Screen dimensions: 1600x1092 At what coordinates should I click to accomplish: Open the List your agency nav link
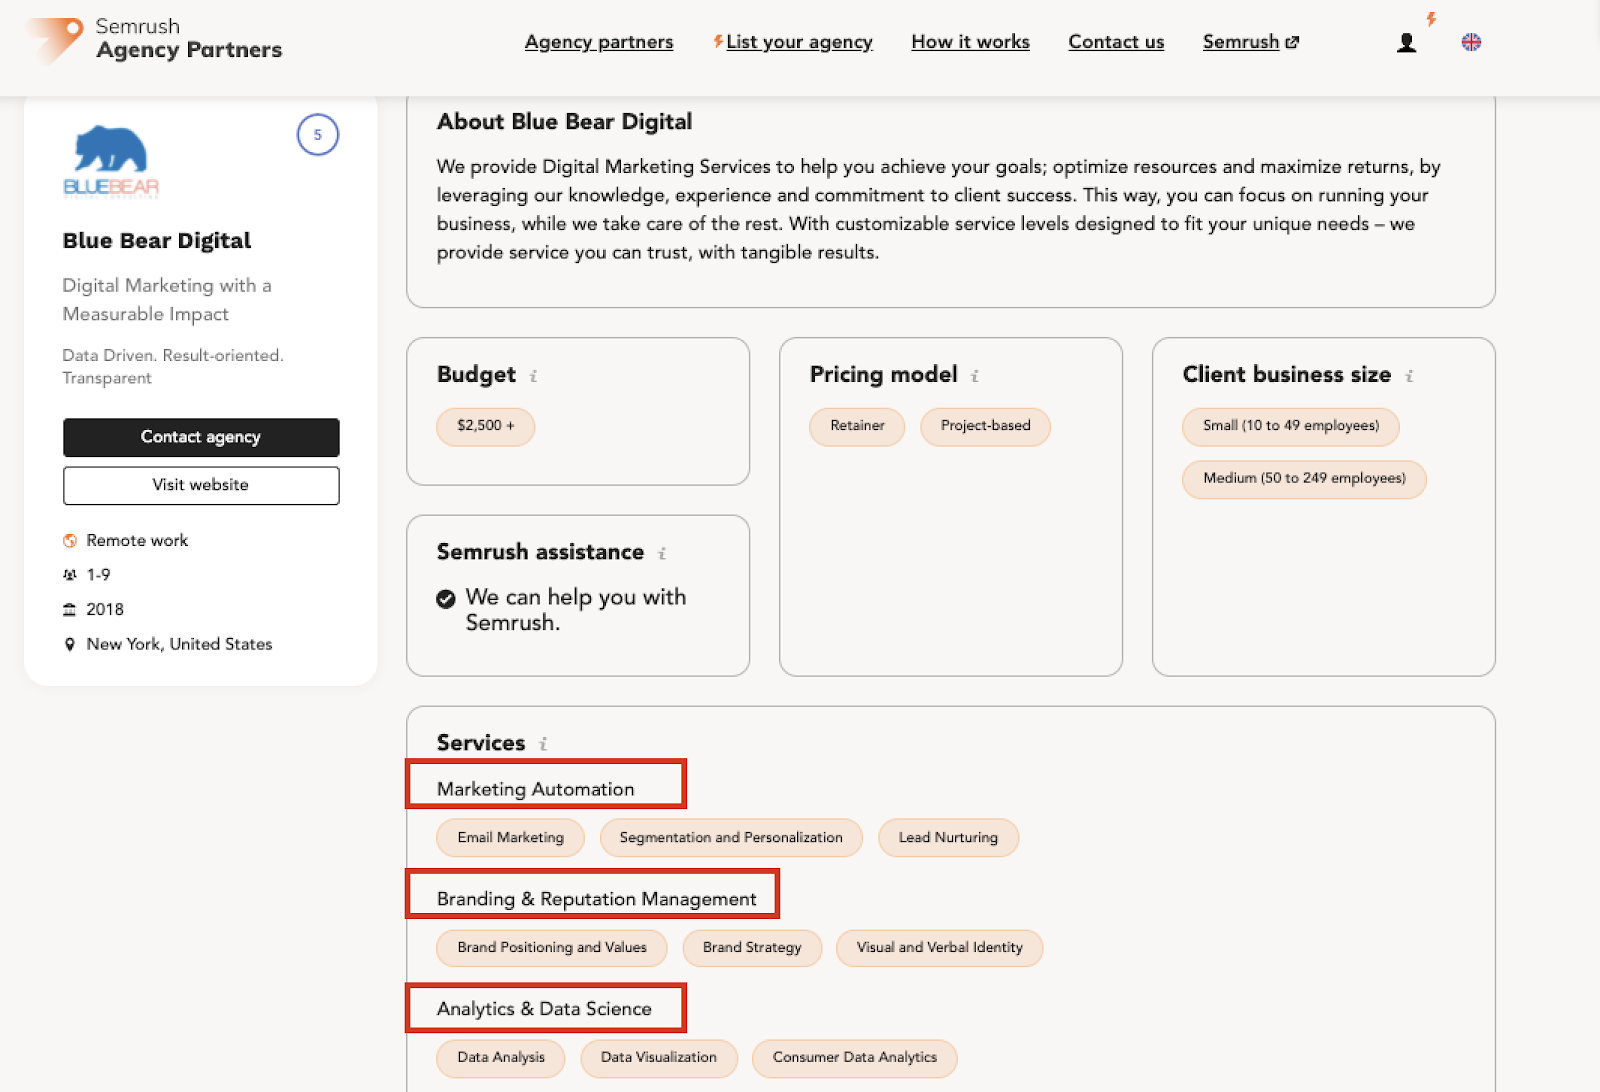point(798,42)
